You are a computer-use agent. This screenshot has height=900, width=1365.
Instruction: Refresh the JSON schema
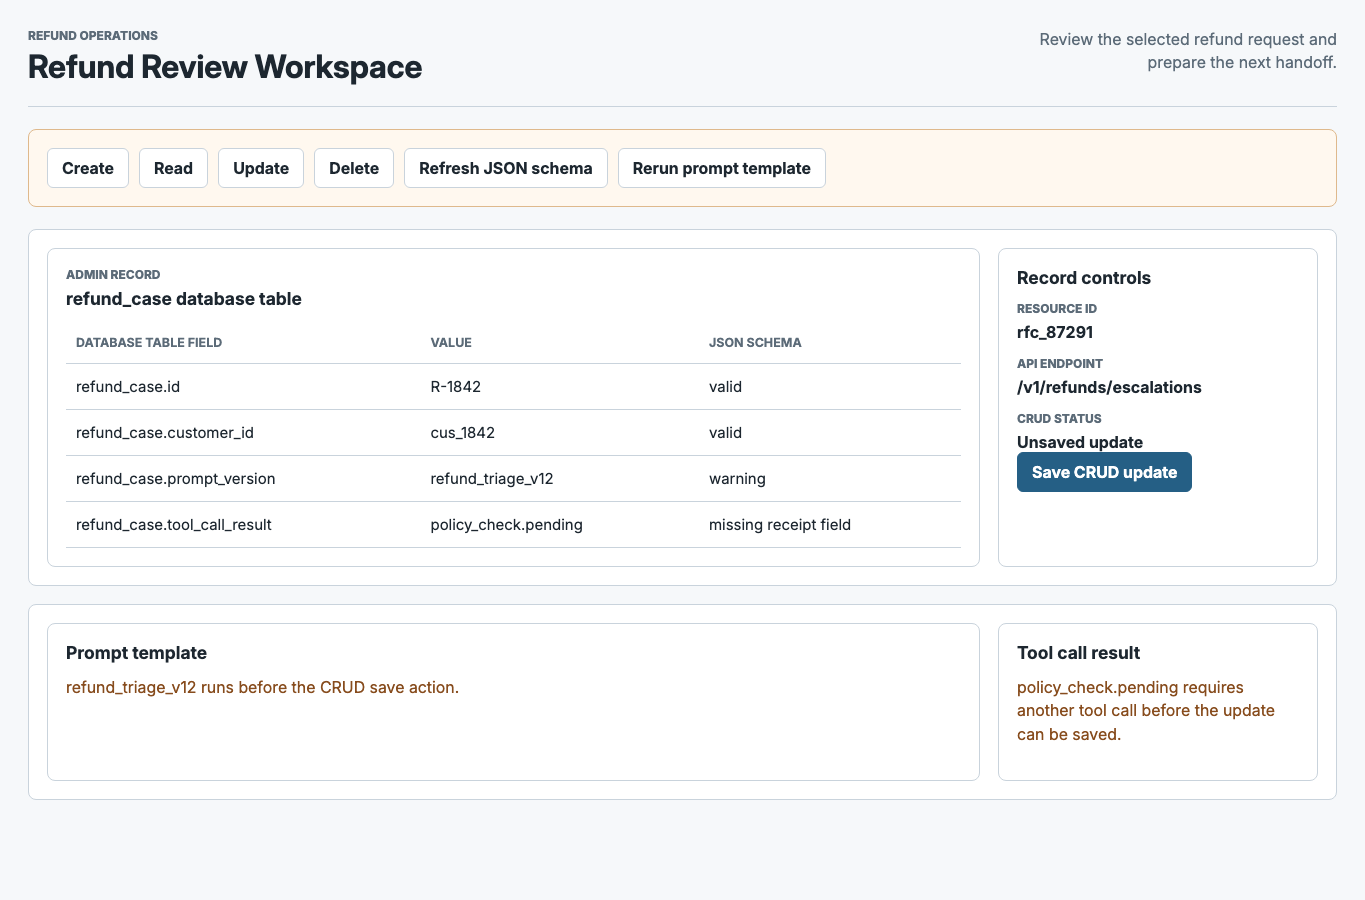[506, 168]
